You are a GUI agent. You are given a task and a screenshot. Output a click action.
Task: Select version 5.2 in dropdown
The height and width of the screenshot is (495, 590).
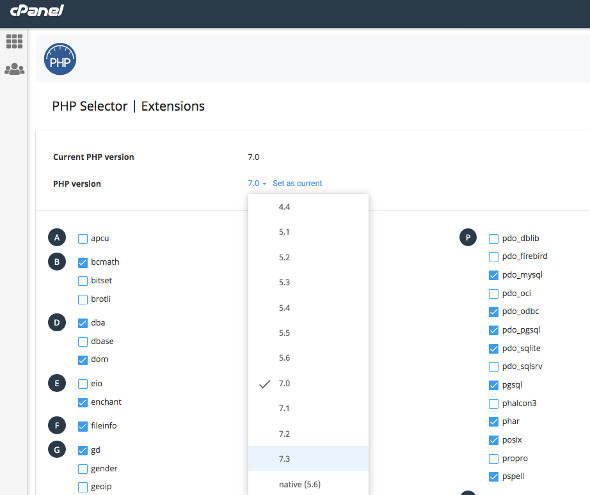(x=308, y=257)
